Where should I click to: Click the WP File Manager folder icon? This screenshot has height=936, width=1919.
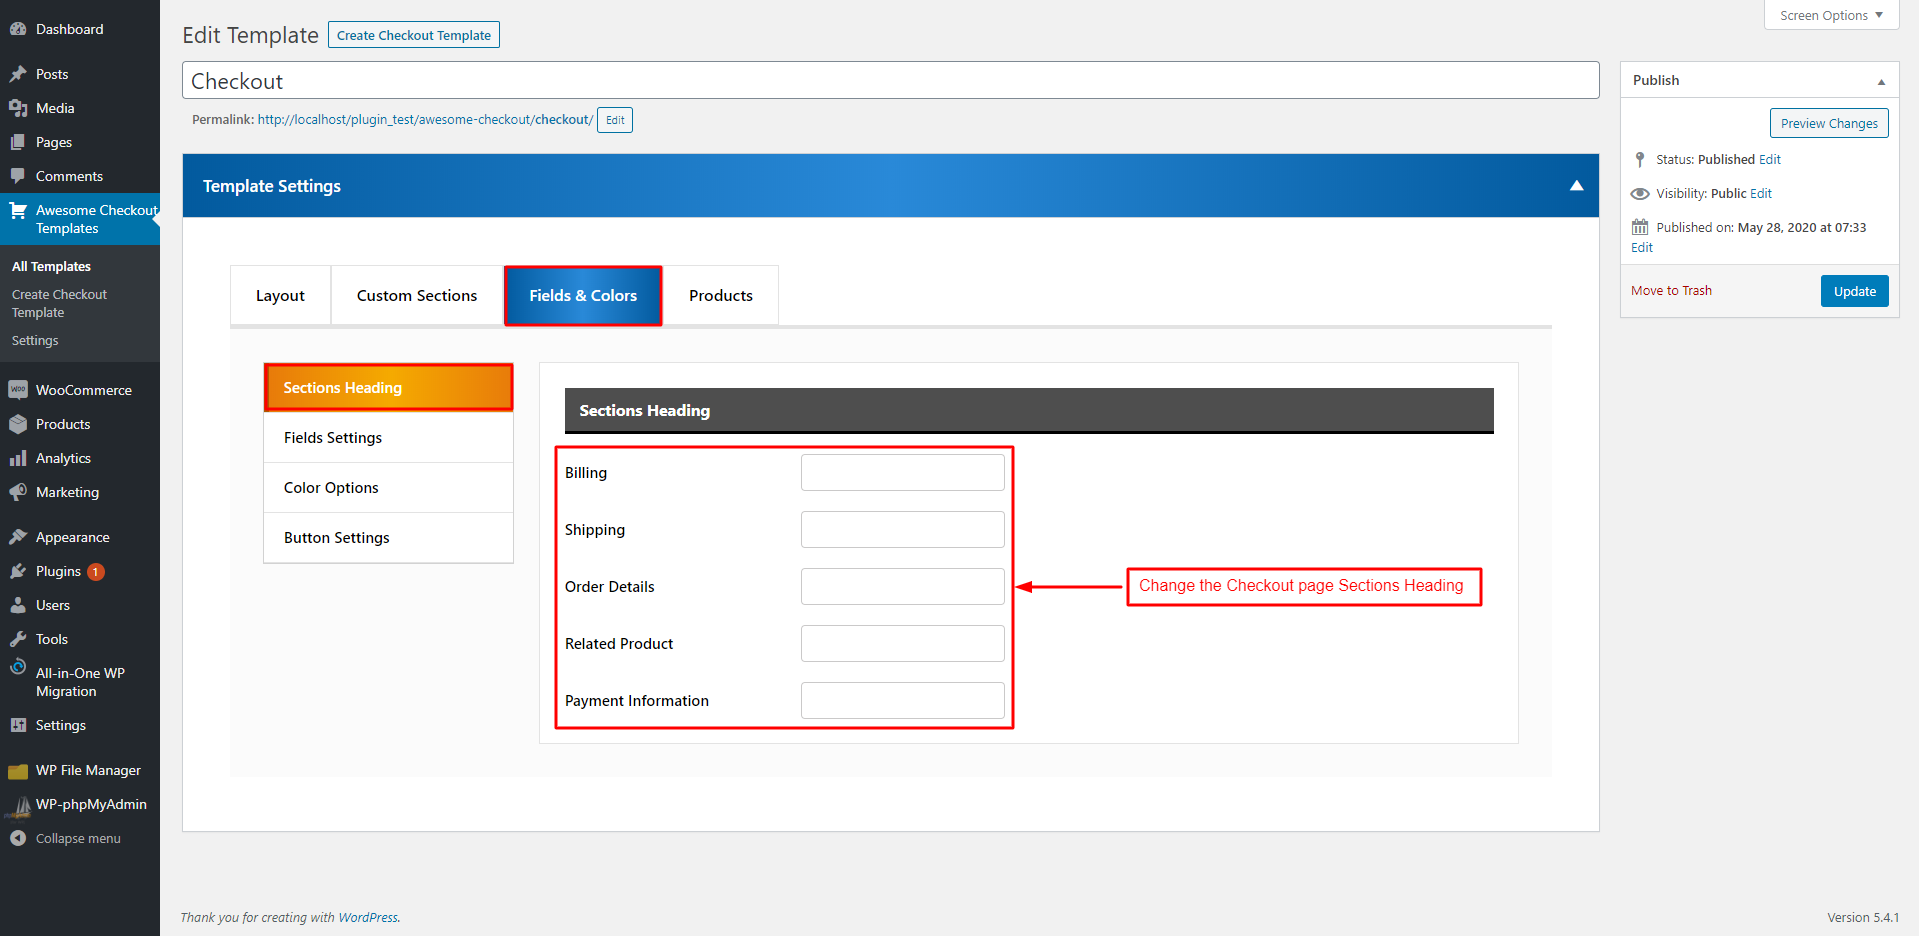pos(18,771)
